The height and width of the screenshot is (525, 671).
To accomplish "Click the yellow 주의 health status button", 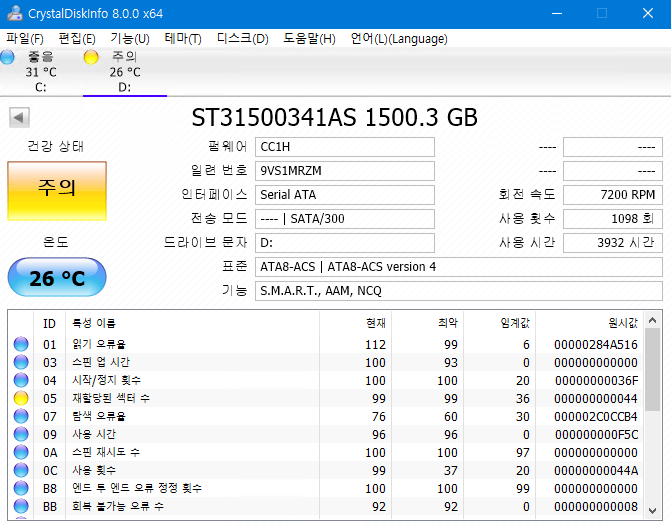I will (57, 191).
